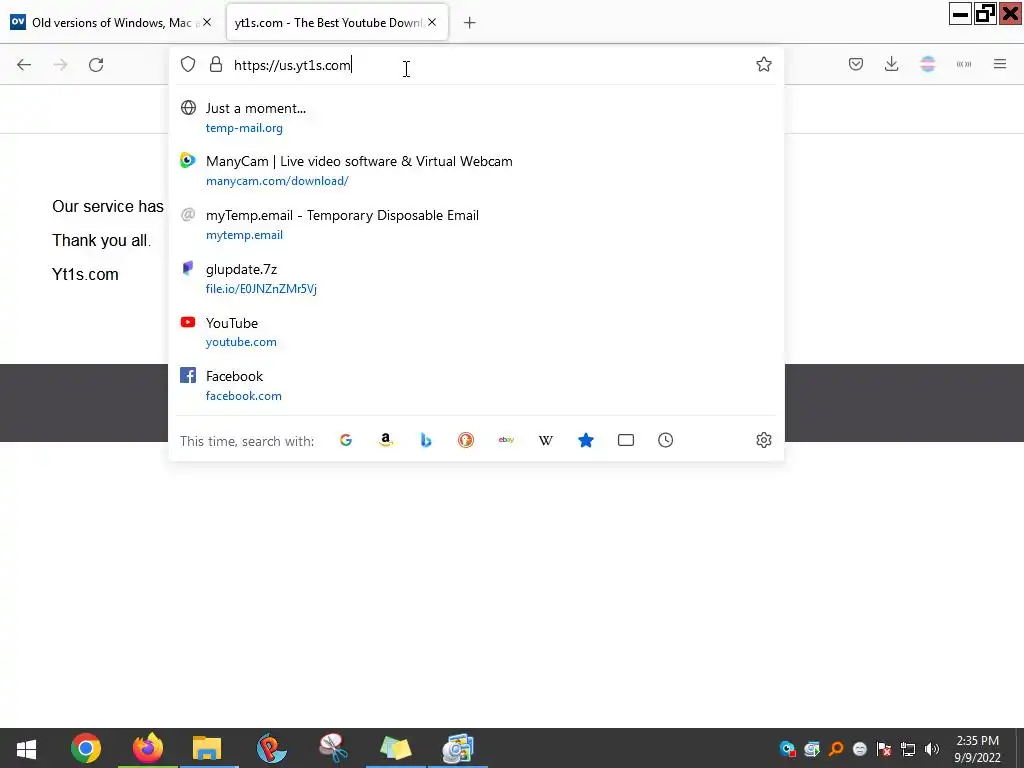Viewport: 1024px width, 768px height.
Task: Open search settings gear in dropdown
Action: coord(763,440)
